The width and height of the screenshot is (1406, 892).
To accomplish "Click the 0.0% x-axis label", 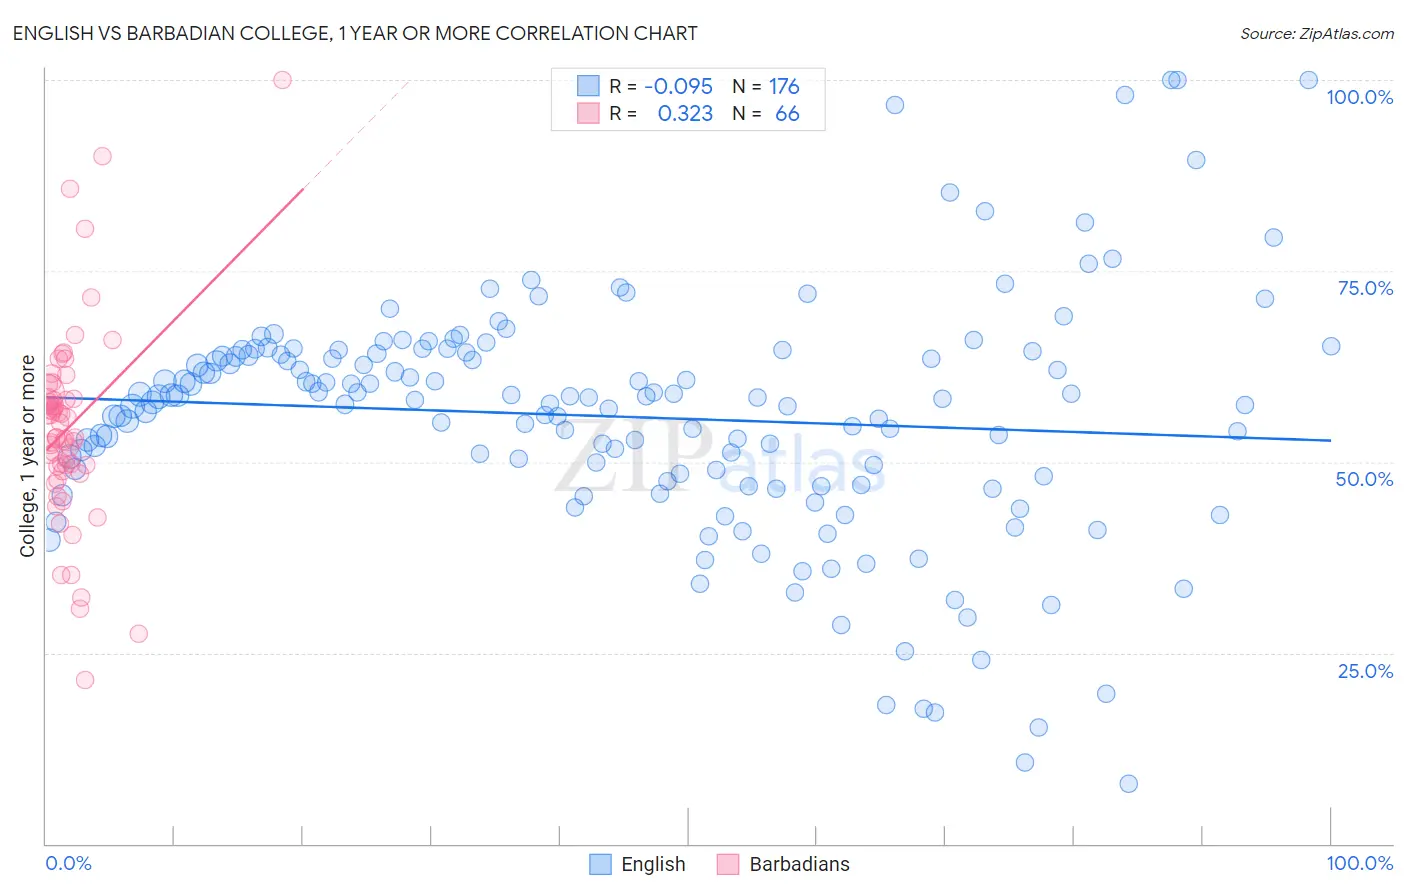I will pyautogui.click(x=68, y=863).
